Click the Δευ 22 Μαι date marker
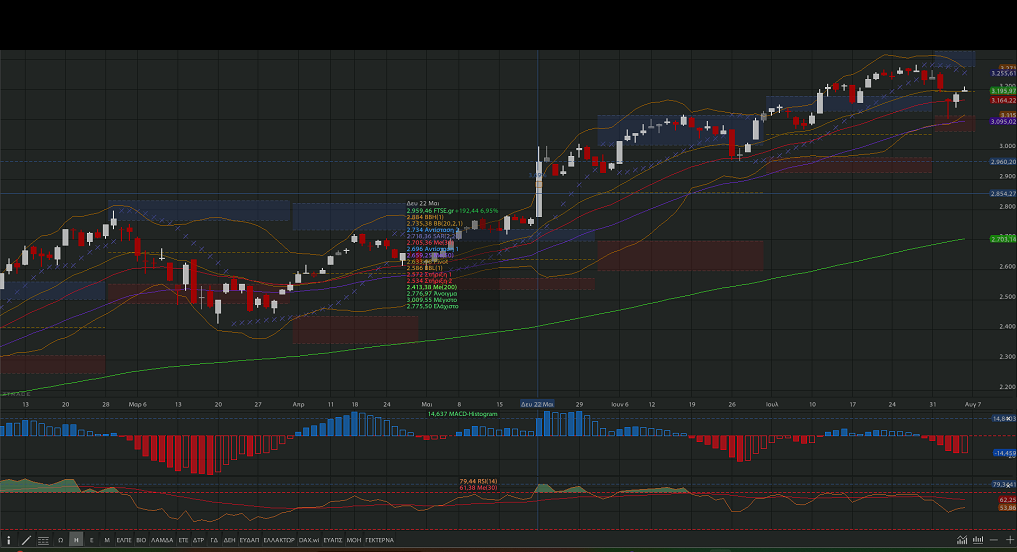The height and width of the screenshot is (552, 1017). click(537, 404)
